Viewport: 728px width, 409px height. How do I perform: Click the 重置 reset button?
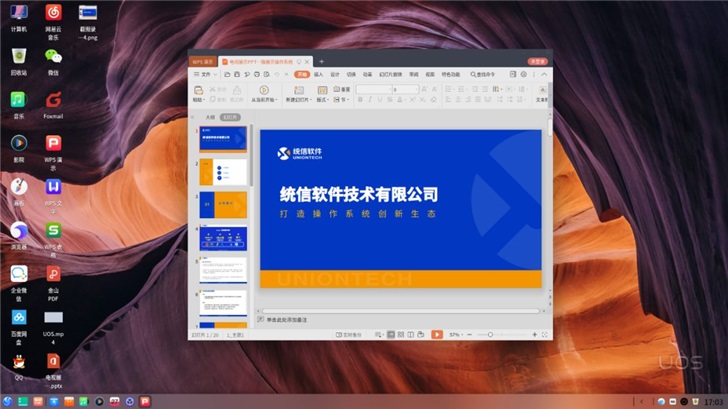(x=345, y=89)
